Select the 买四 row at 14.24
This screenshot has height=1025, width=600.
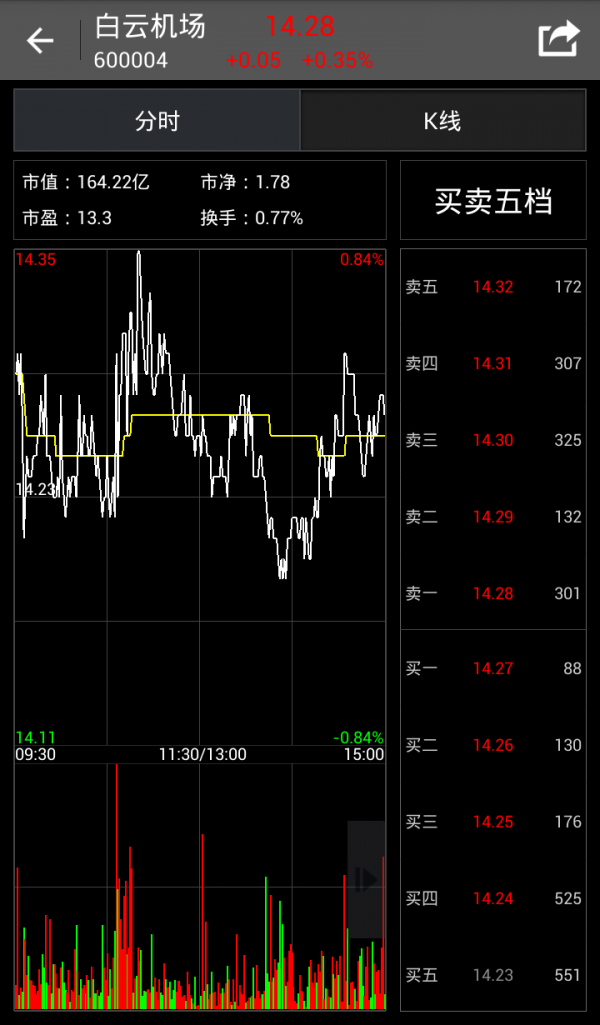[493, 899]
